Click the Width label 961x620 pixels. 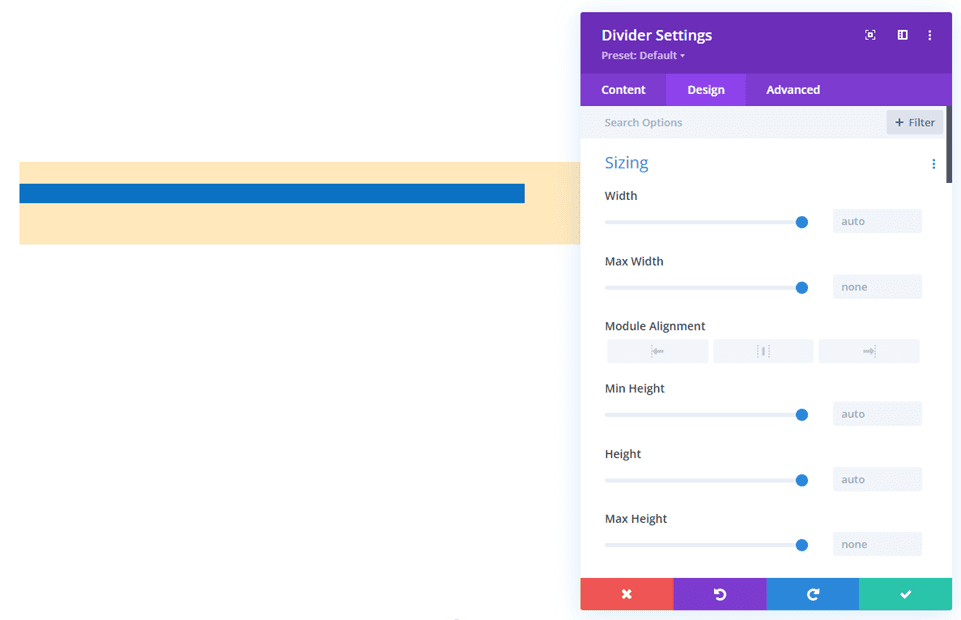click(x=621, y=196)
